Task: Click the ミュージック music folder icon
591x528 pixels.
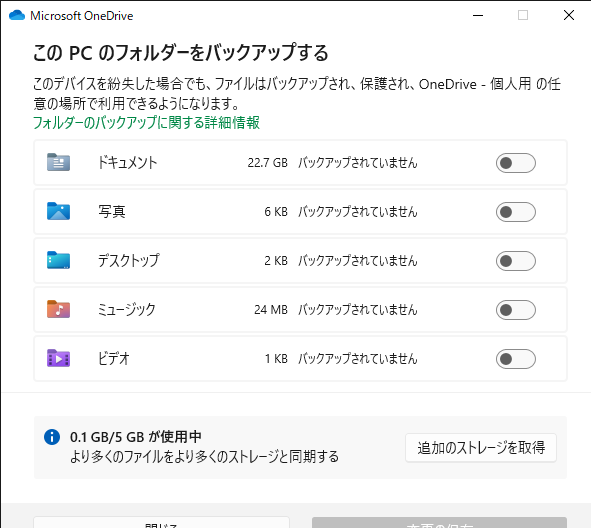Action: point(58,309)
